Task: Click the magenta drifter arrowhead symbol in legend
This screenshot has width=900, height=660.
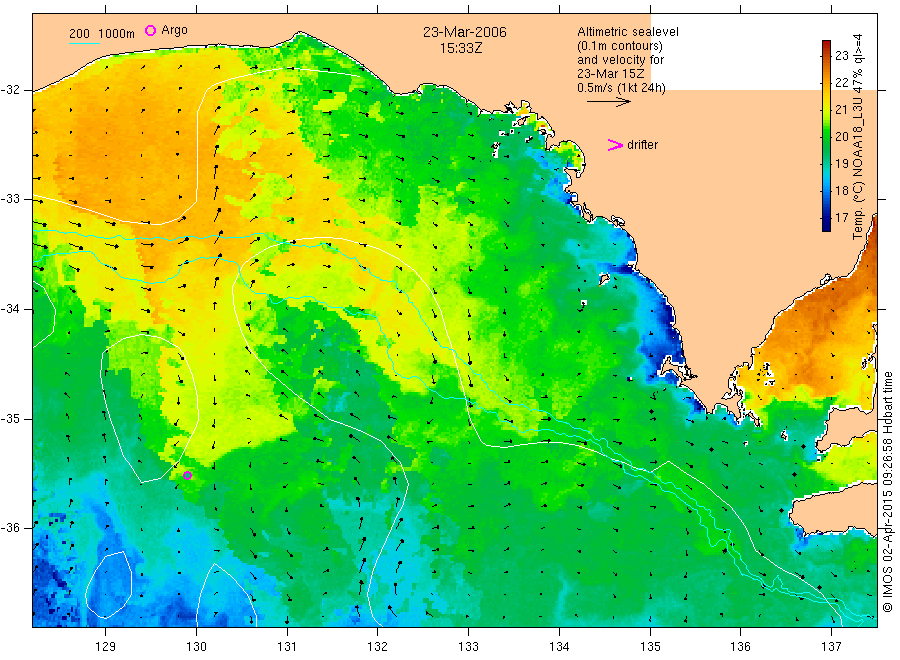Action: (x=615, y=145)
